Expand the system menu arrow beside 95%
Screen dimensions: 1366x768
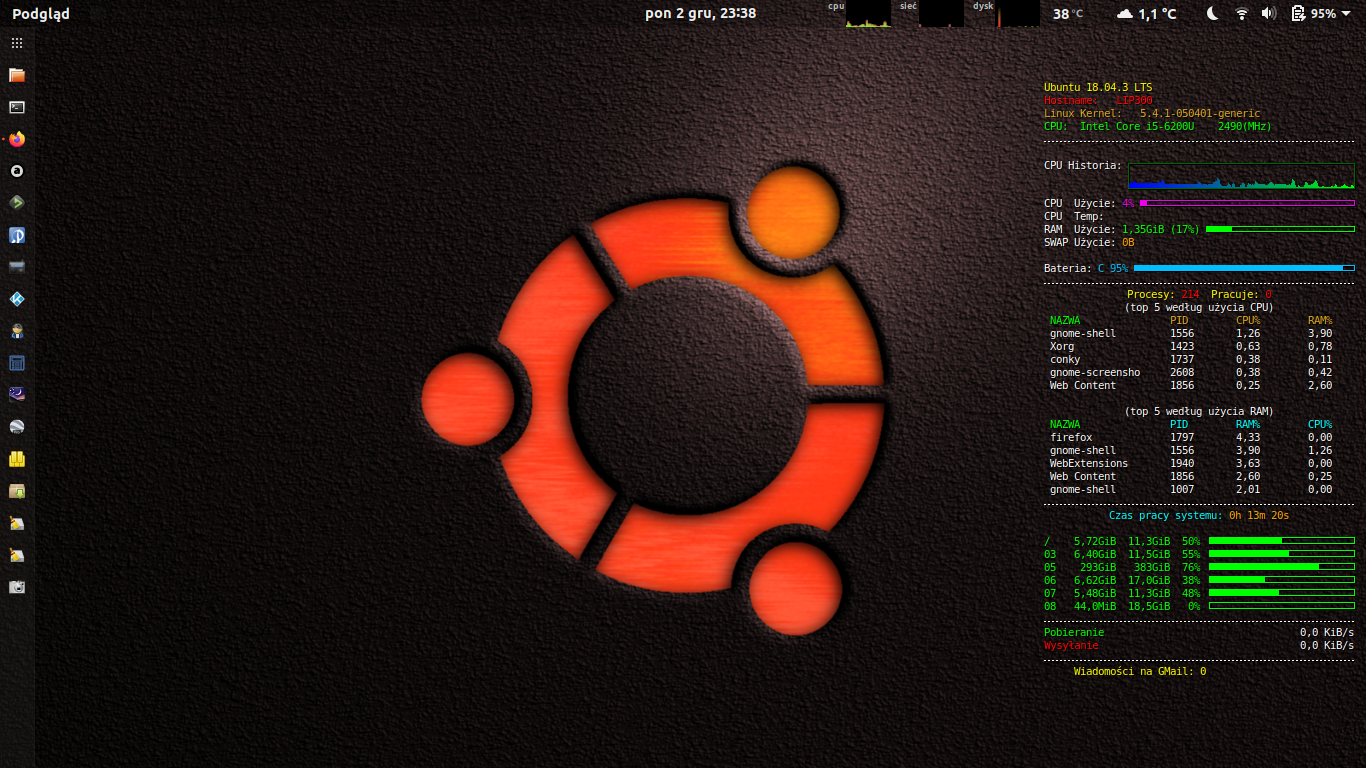(1346, 14)
